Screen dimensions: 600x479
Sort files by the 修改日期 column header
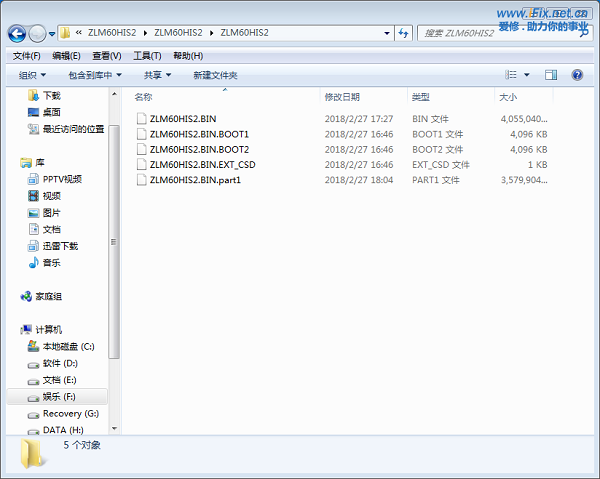[342, 97]
